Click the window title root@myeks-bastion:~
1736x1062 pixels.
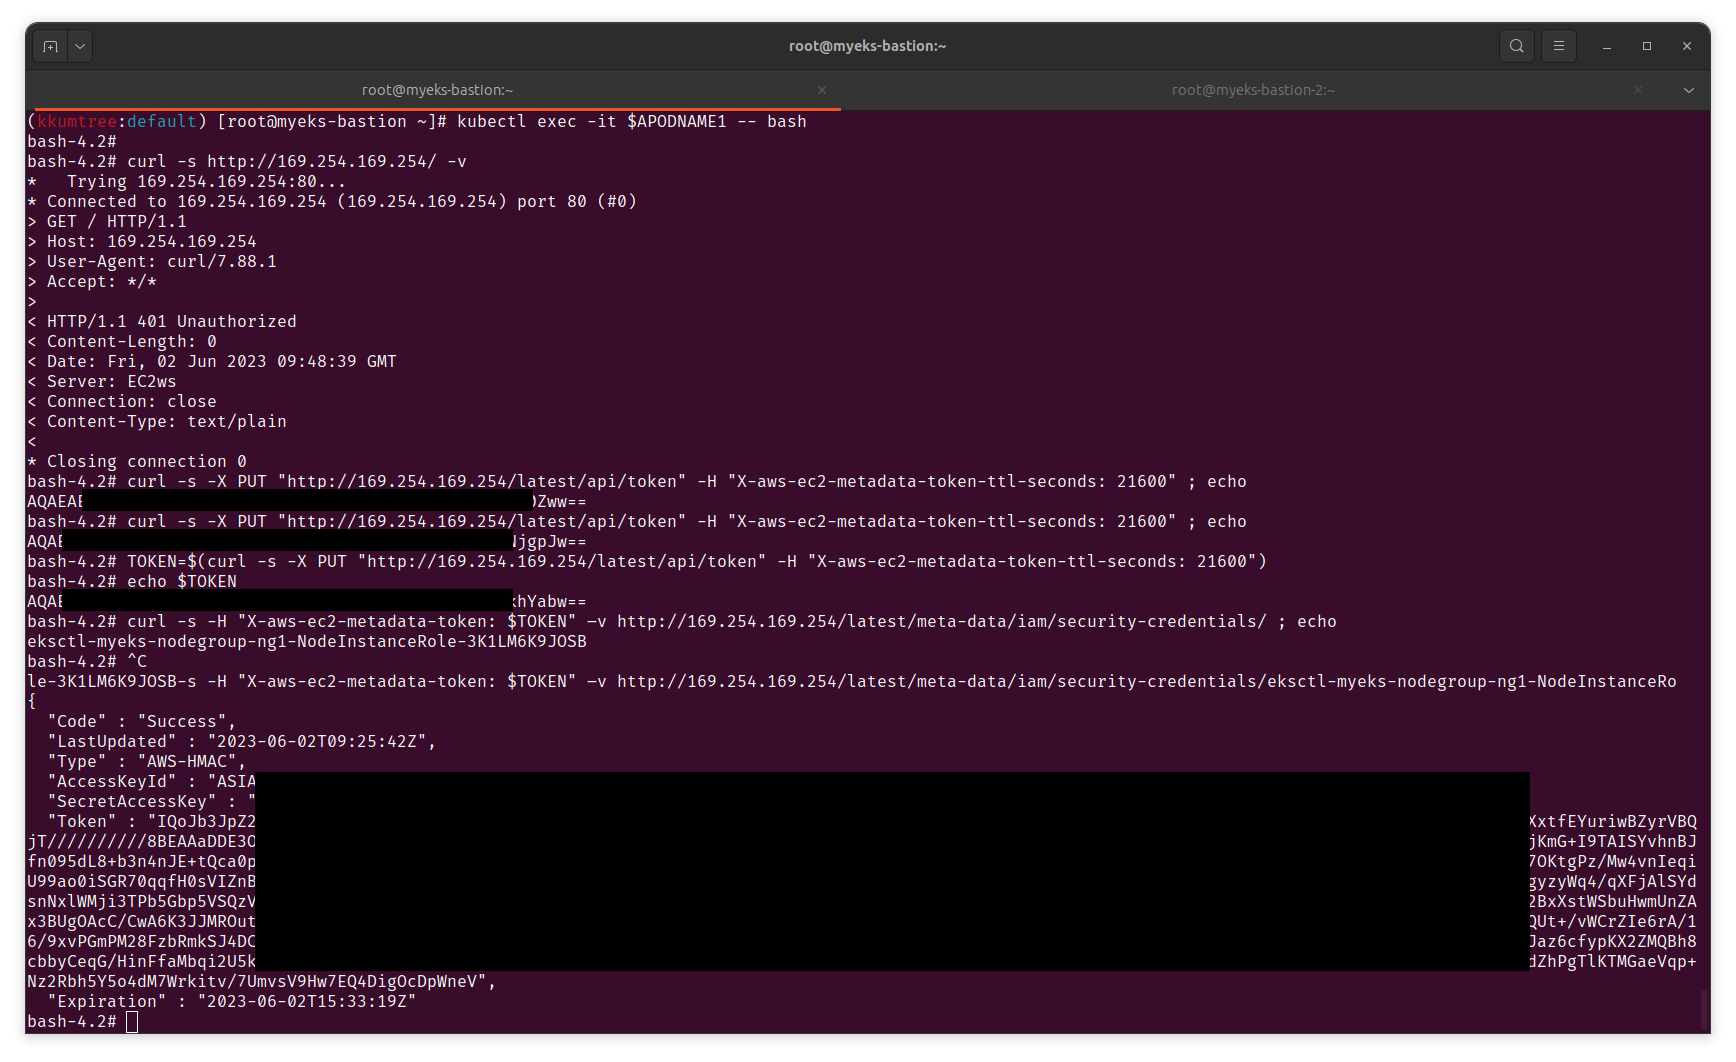[x=867, y=46]
